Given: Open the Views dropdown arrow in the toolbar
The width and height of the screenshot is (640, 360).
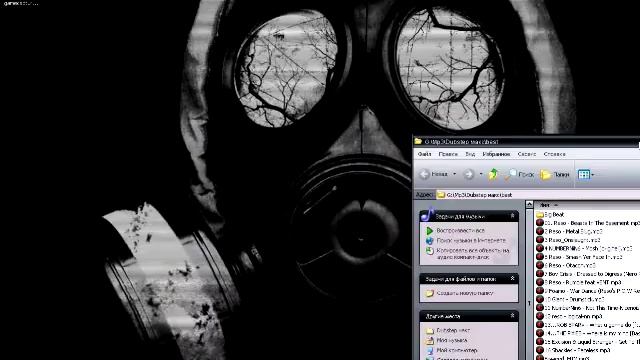Looking at the screenshot, I should [x=593, y=175].
